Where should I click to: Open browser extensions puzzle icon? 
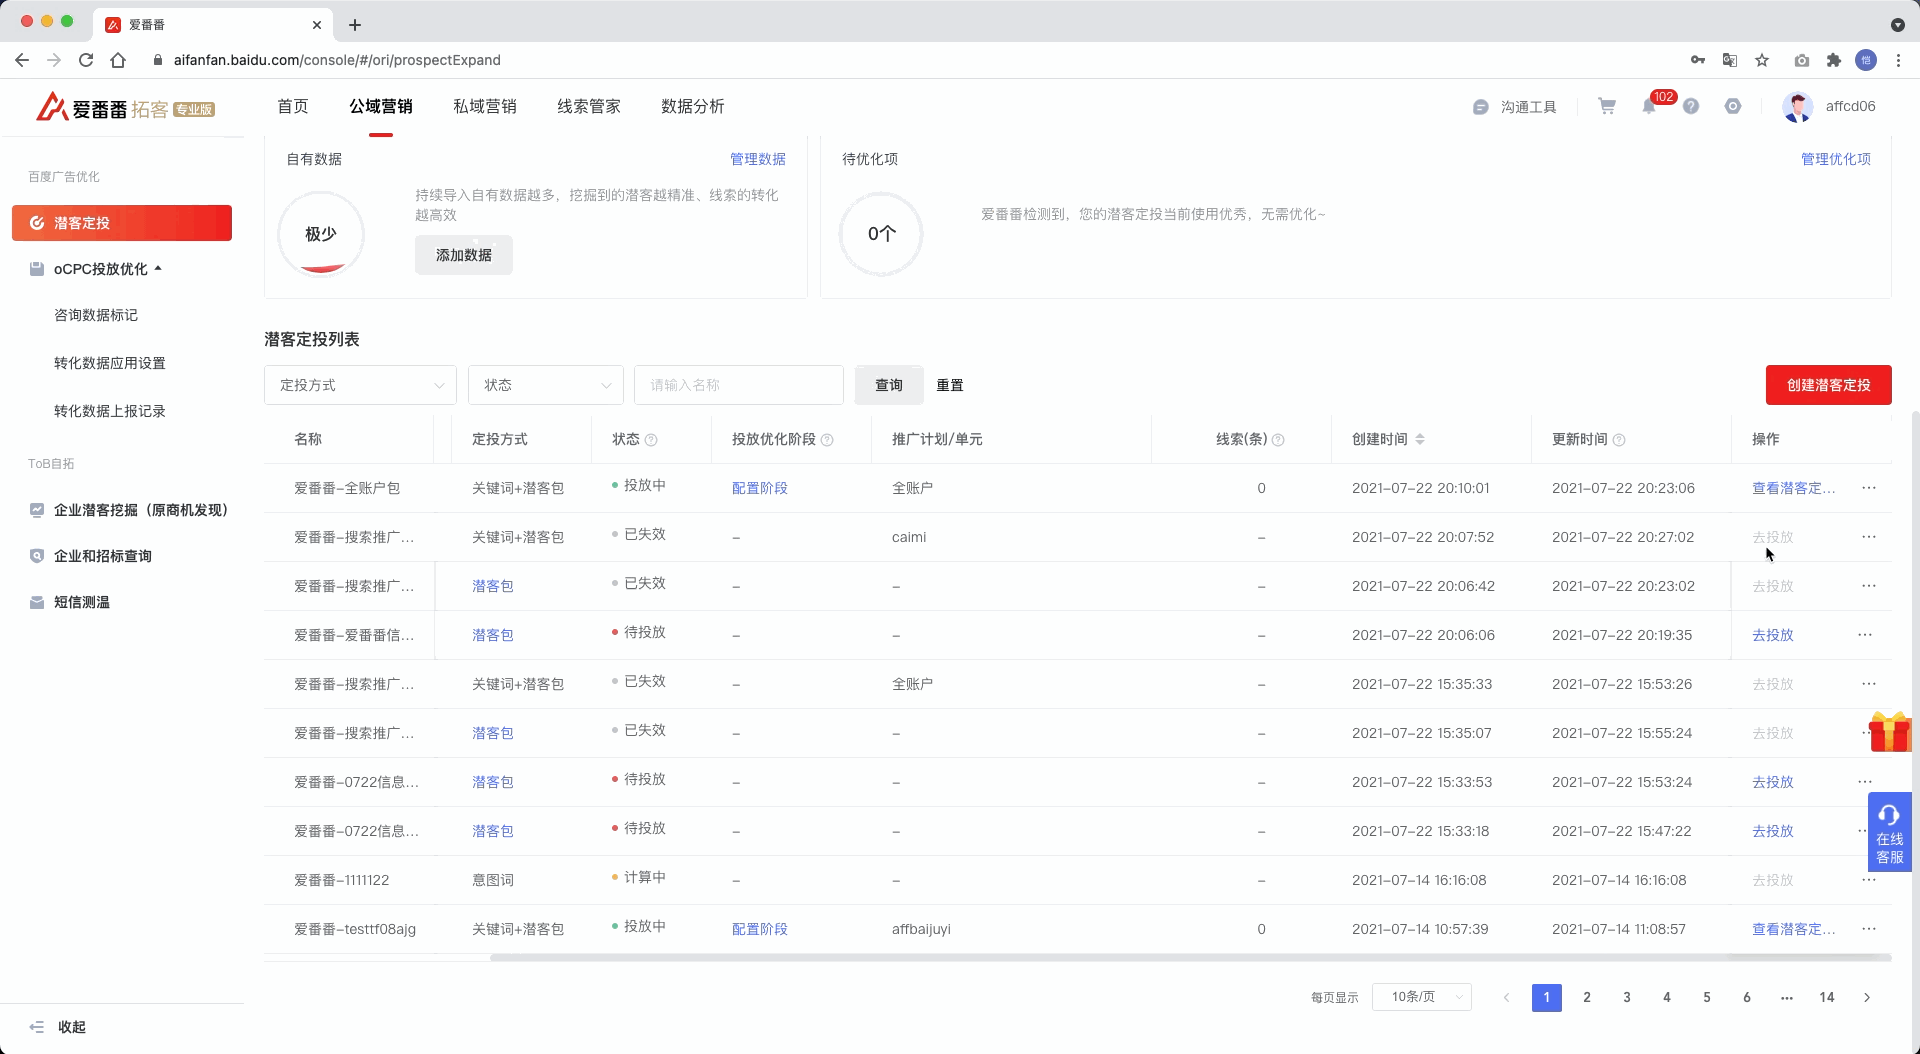click(1834, 60)
